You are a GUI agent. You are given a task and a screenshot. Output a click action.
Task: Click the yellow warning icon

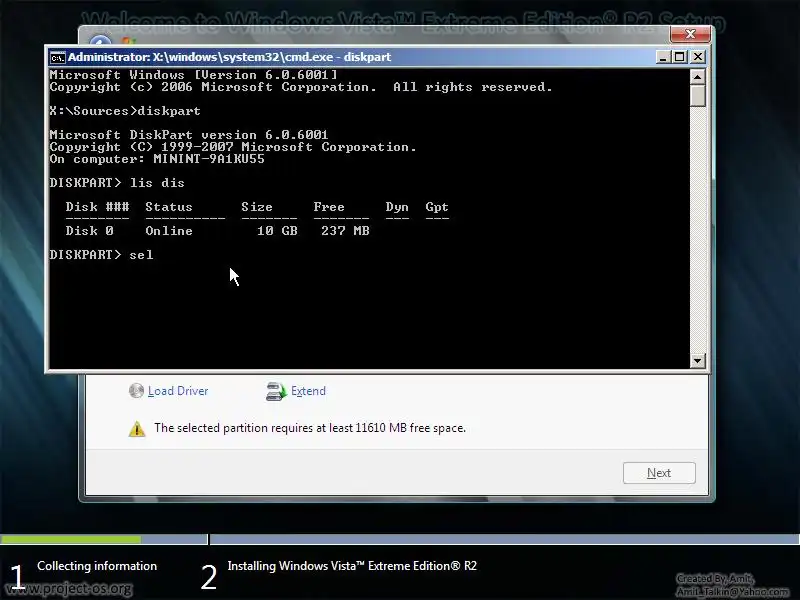[x=137, y=429]
